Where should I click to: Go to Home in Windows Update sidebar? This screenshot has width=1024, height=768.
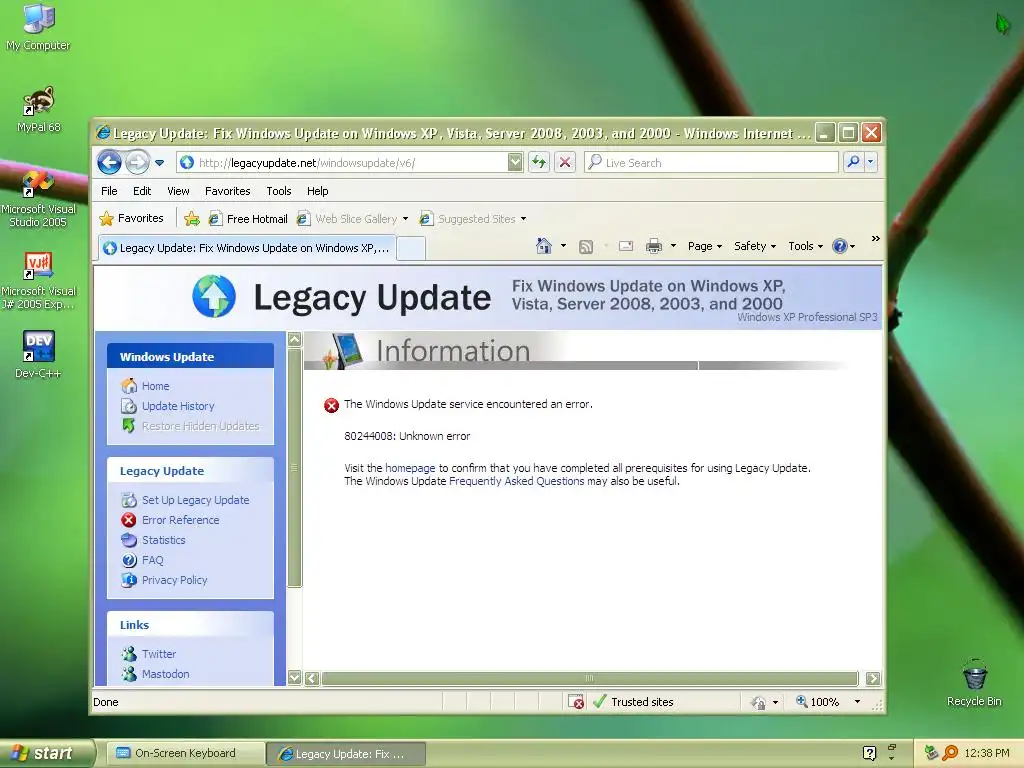[x=155, y=386]
